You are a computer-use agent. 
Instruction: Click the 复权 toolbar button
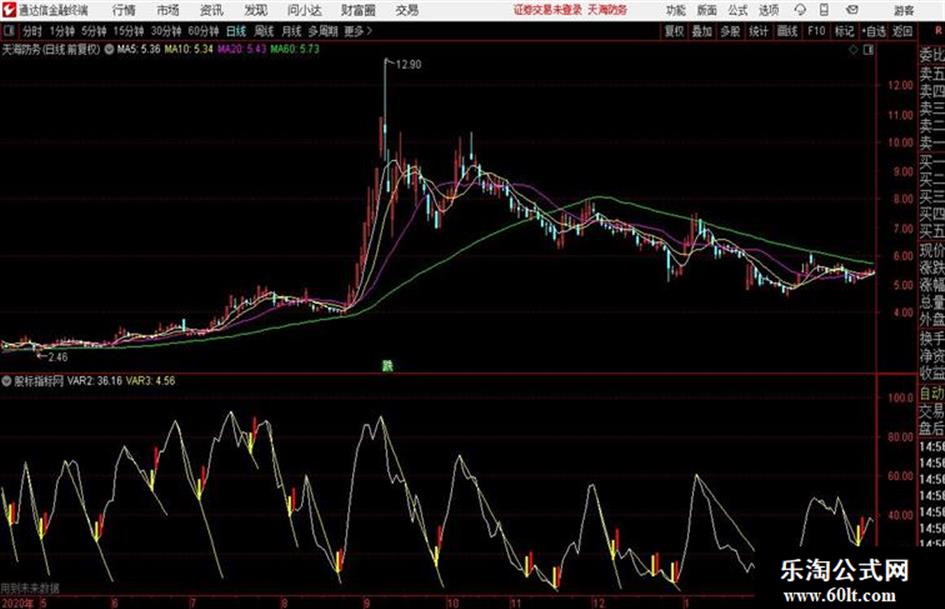(x=674, y=31)
